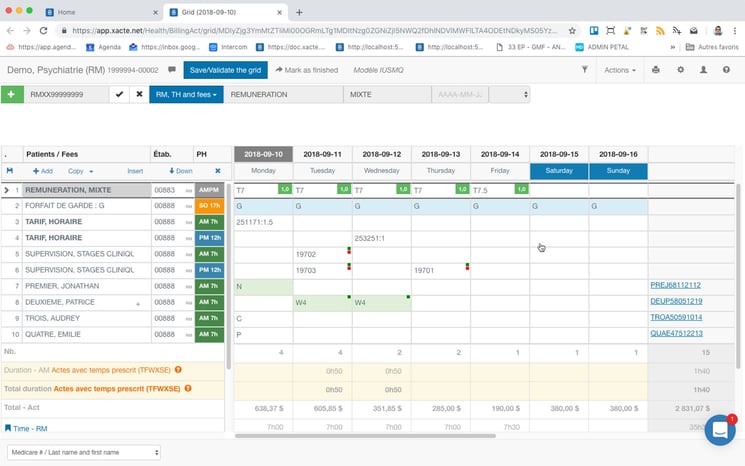Select the Sunday column header
Viewport: 745px width, 466px height.
pos(618,171)
